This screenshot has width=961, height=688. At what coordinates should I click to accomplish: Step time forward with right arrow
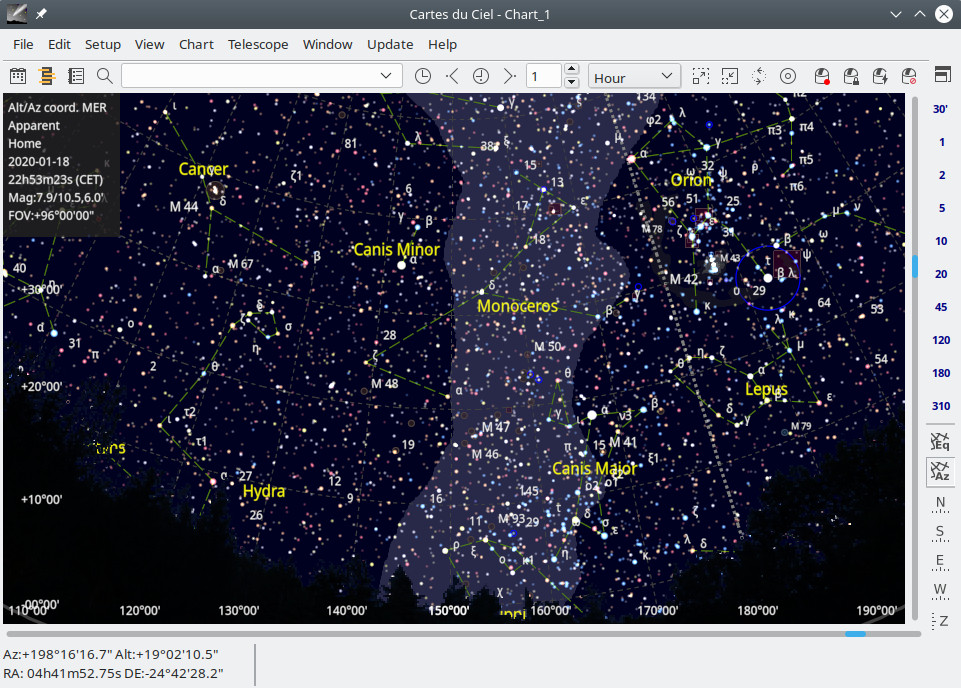509,76
